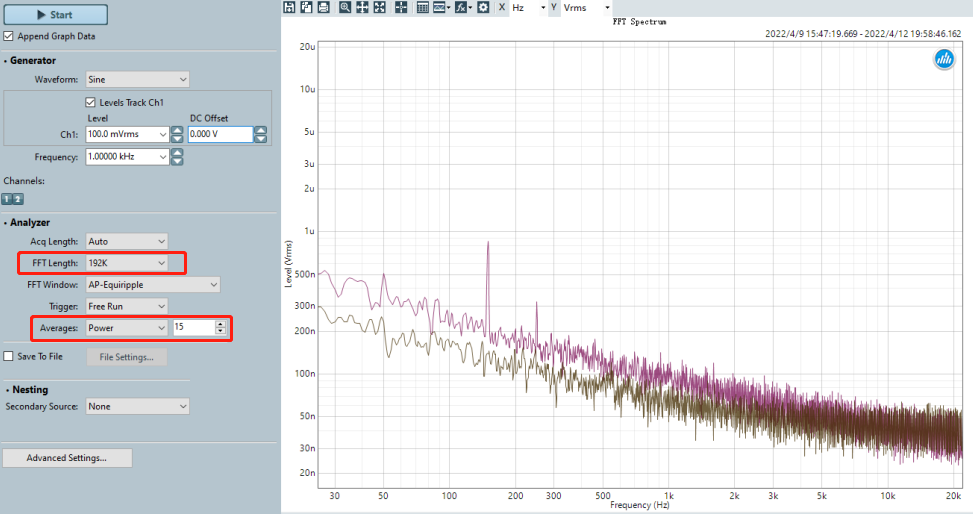
Task: Activate the zoom magnifier tool
Action: tap(345, 7)
